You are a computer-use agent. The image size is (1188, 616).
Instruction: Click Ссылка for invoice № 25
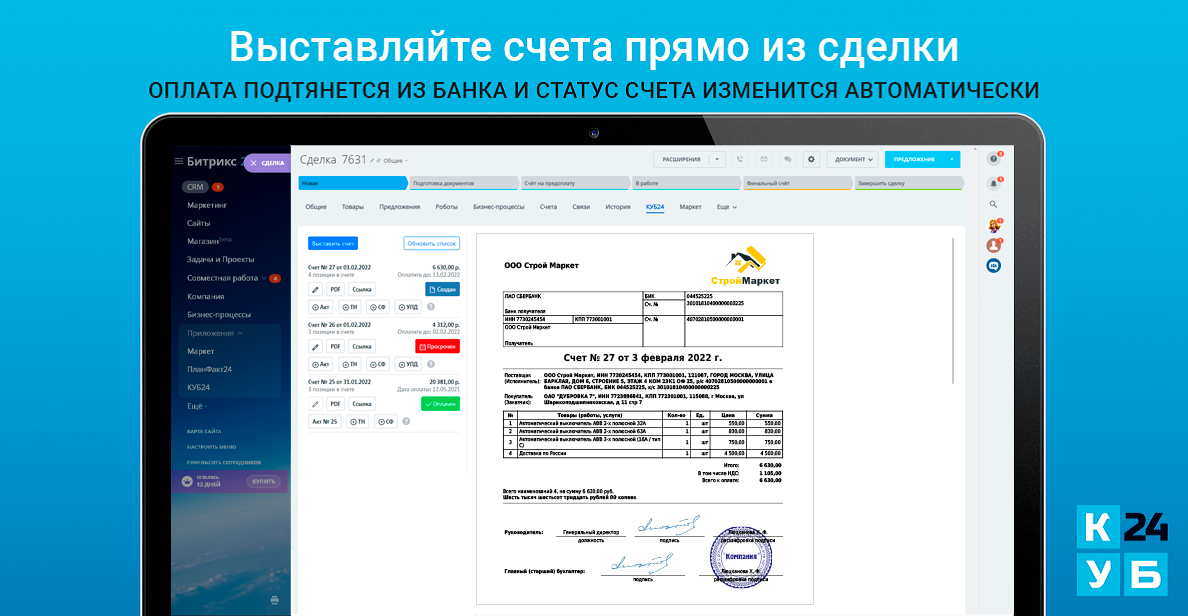[x=362, y=404]
